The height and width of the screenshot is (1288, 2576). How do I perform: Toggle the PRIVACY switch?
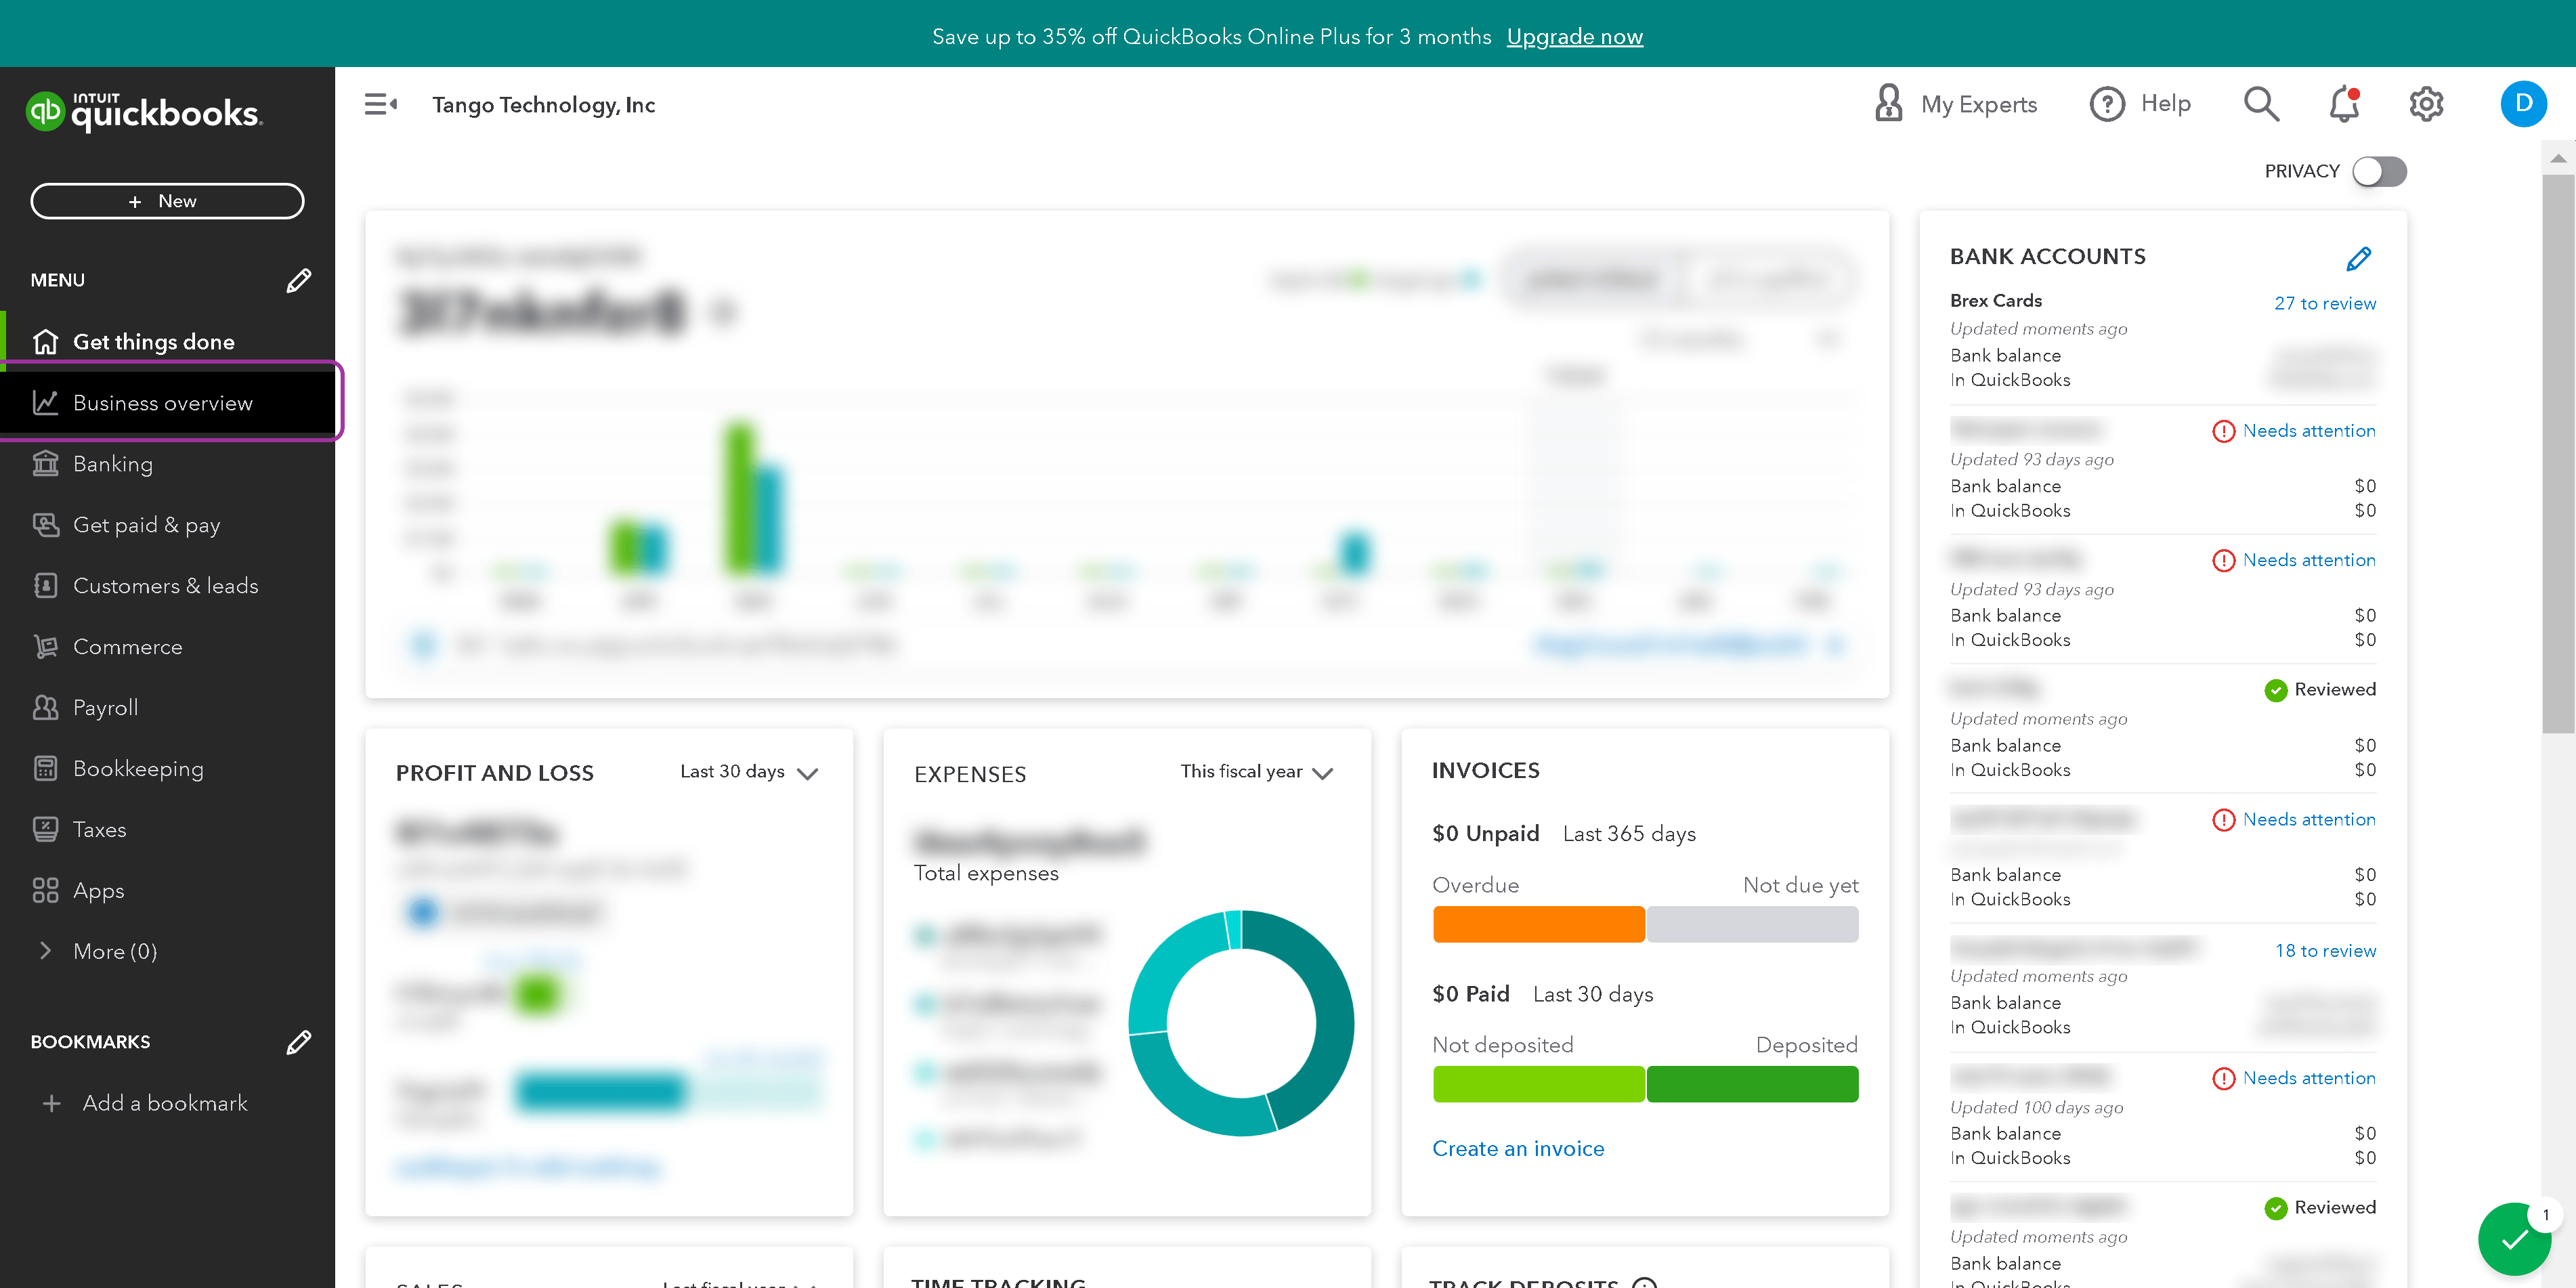[2379, 171]
